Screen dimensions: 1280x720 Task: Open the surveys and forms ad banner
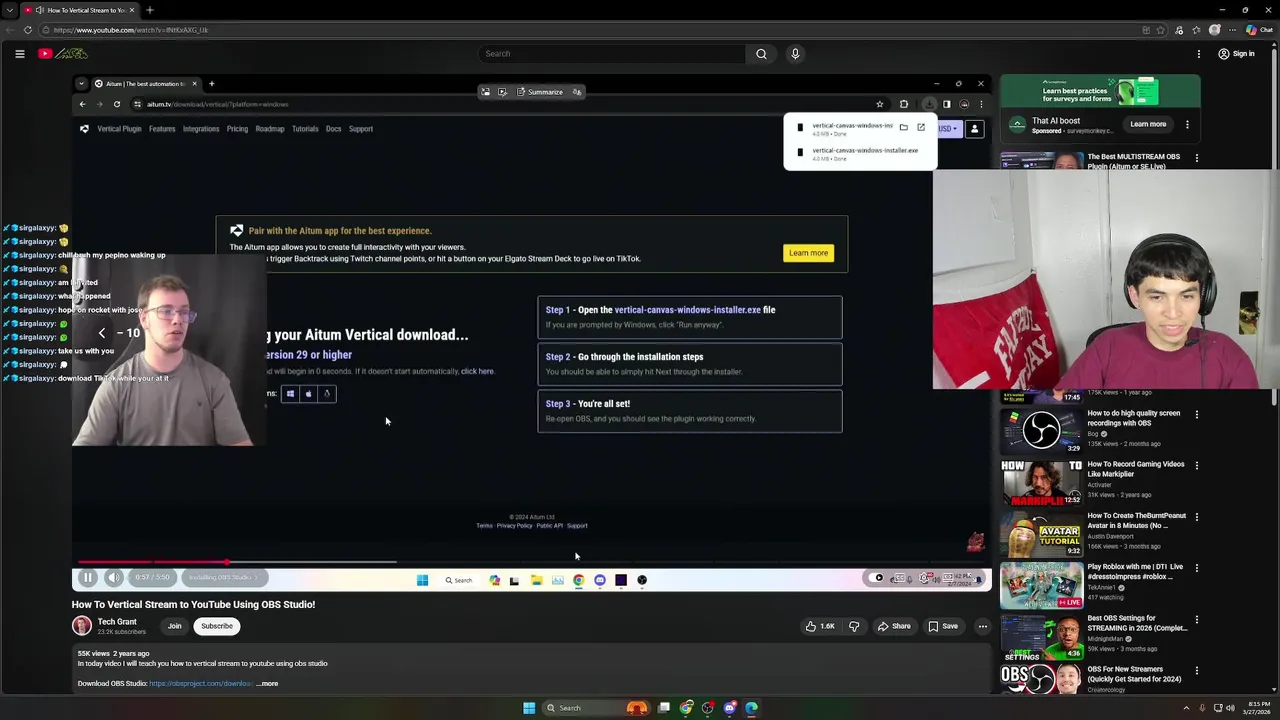[x=1100, y=91]
